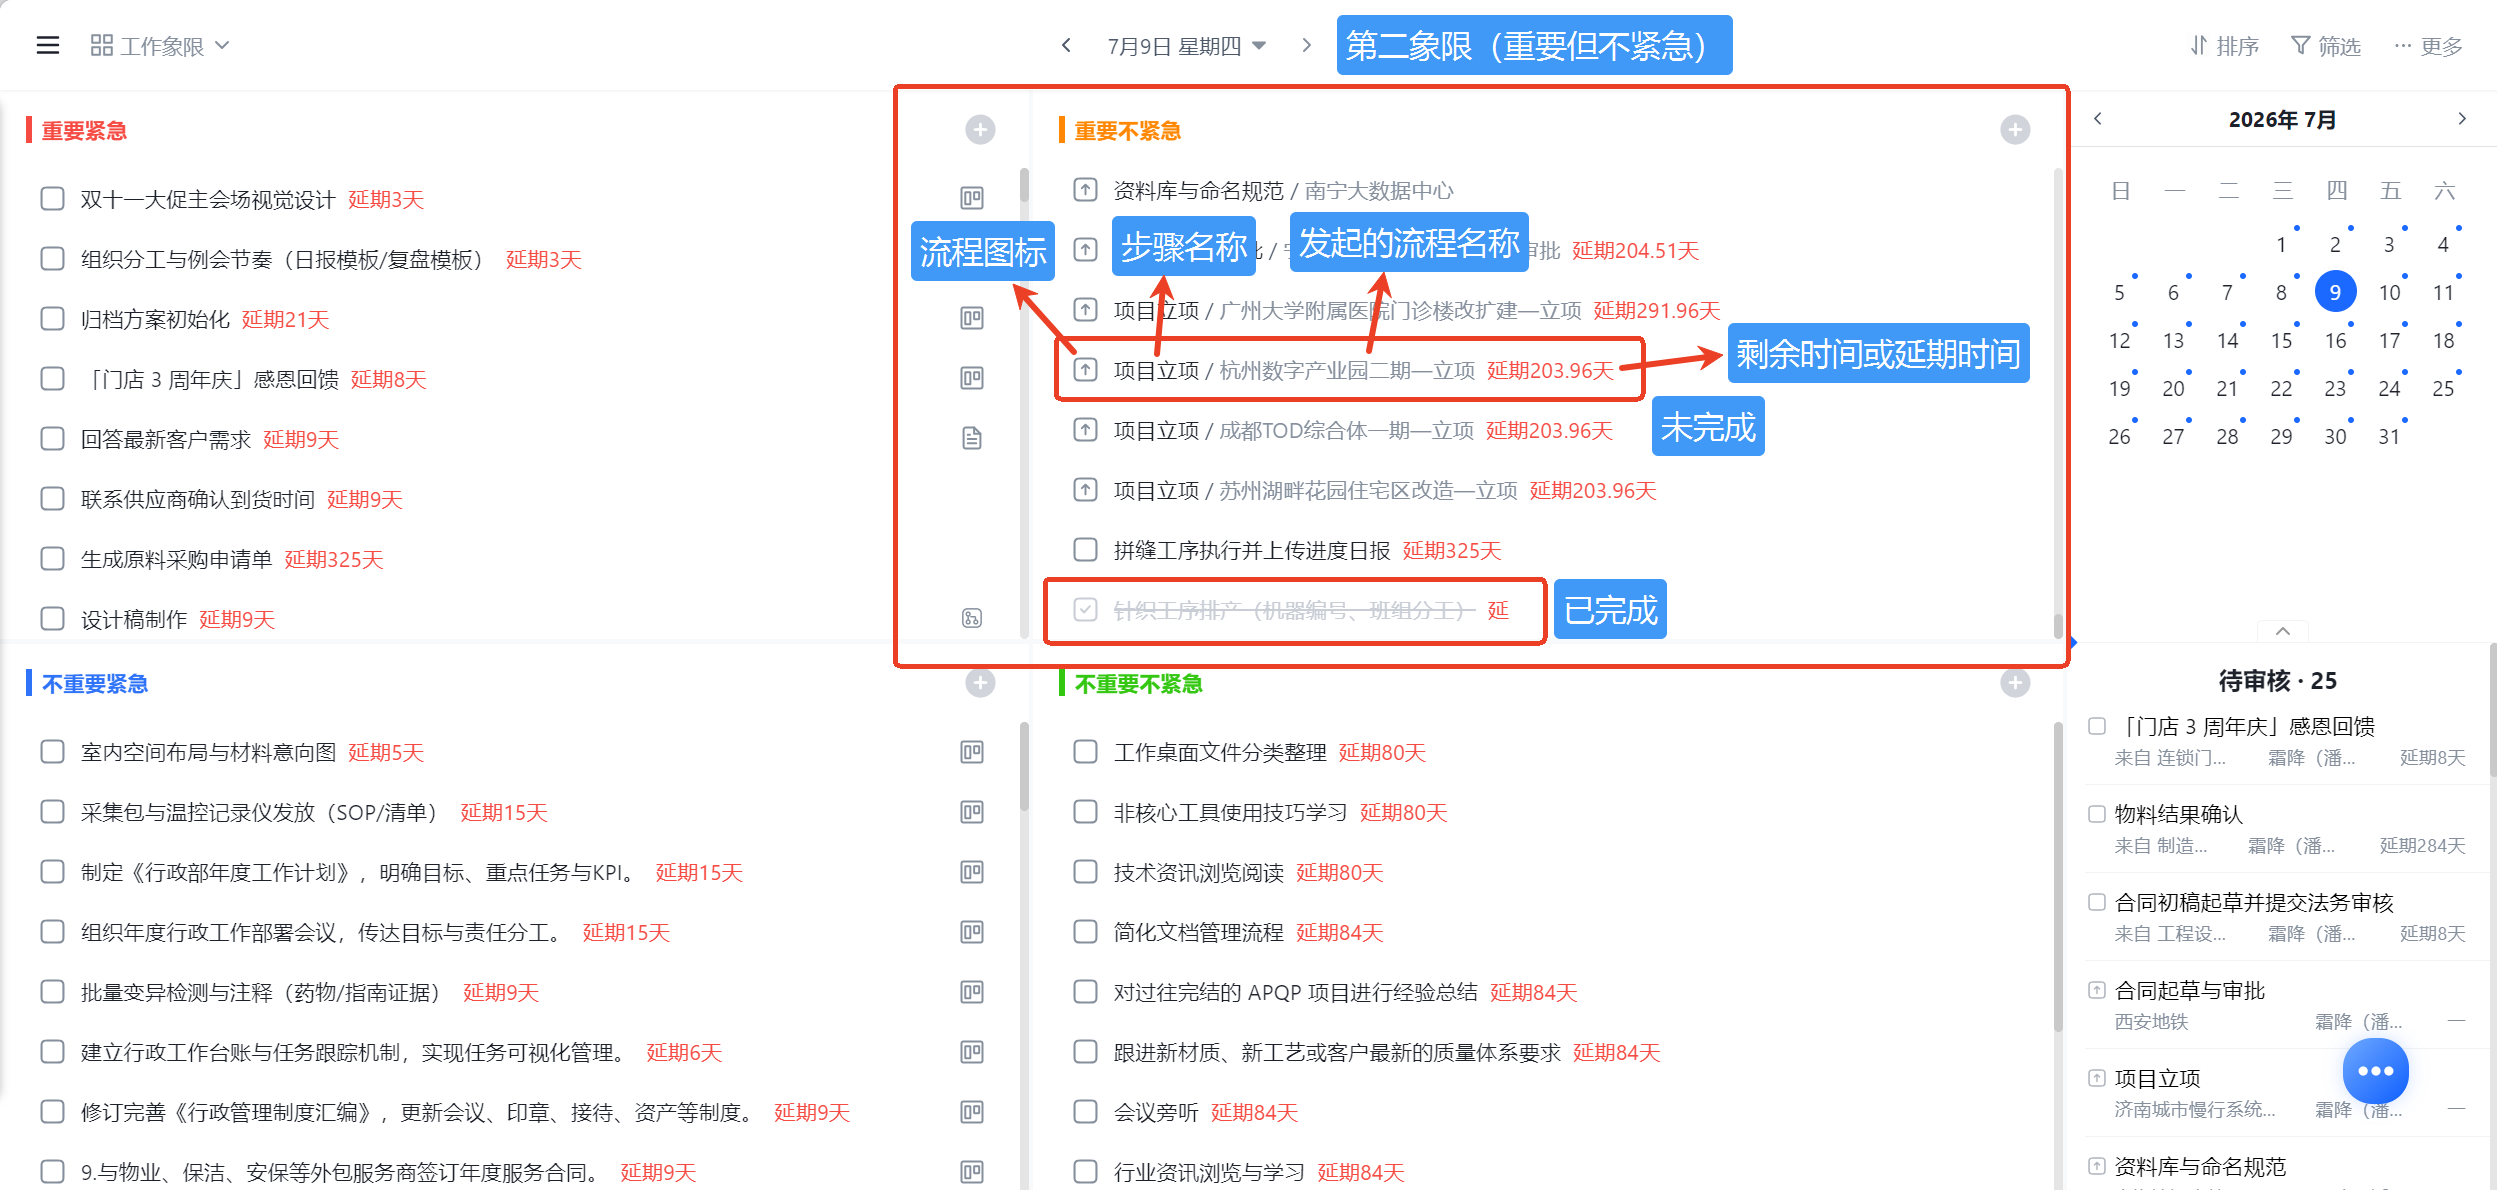Viewport: 2497px width, 1190px height.
Task: Select July 15 in calendar
Action: [x=2281, y=341]
